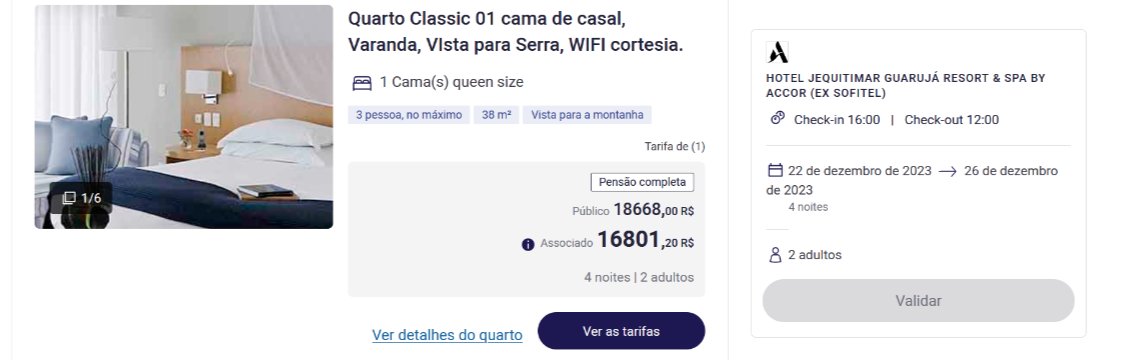Click the person icon next to 2 adultos
The image size is (1131, 360).
pos(775,255)
